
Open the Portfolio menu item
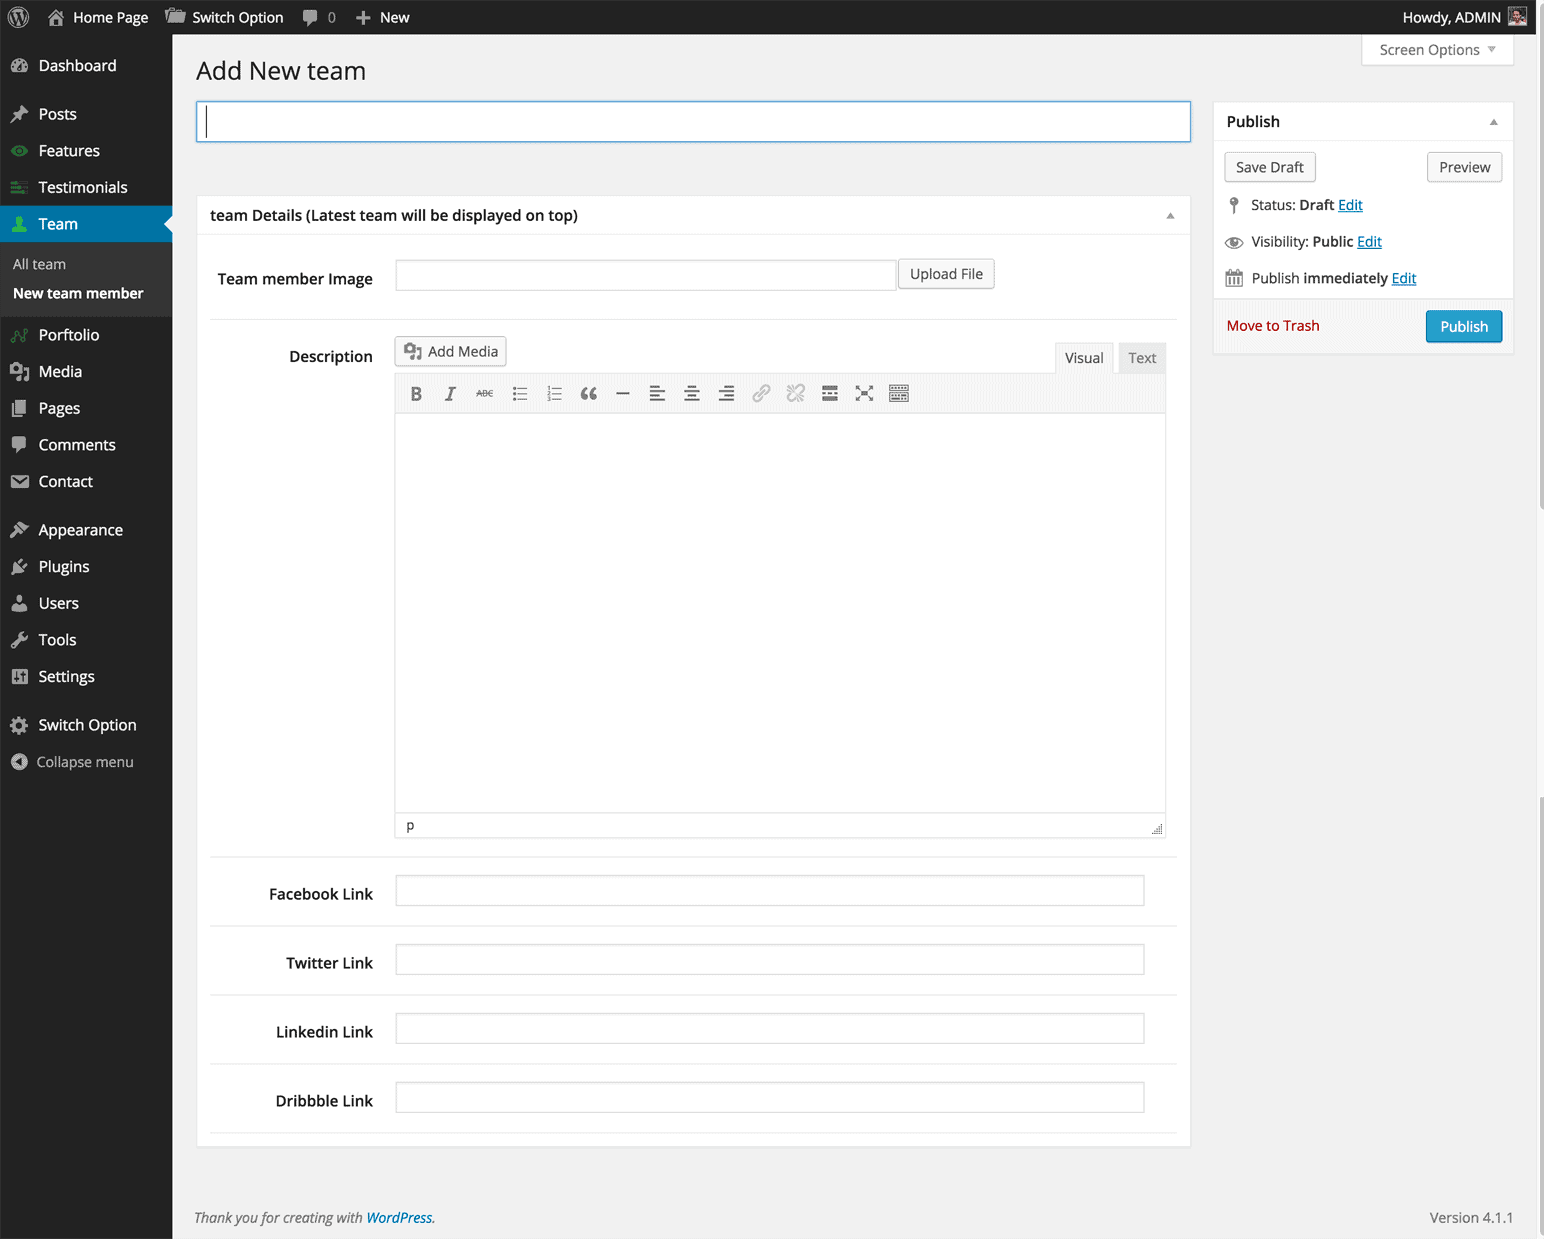pos(69,335)
